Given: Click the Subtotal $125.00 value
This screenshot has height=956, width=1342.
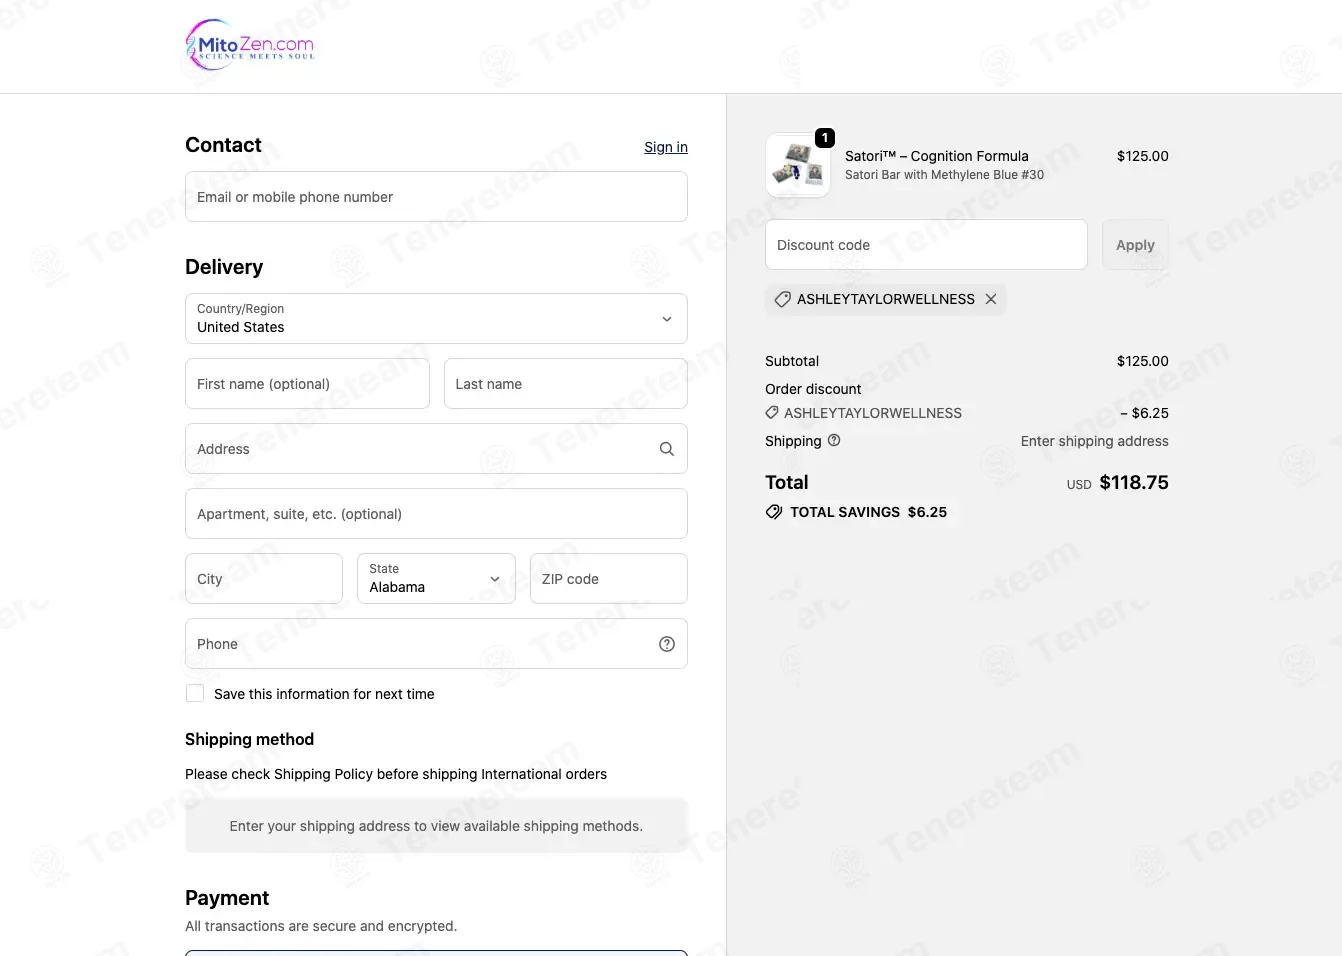Looking at the screenshot, I should point(1143,361).
